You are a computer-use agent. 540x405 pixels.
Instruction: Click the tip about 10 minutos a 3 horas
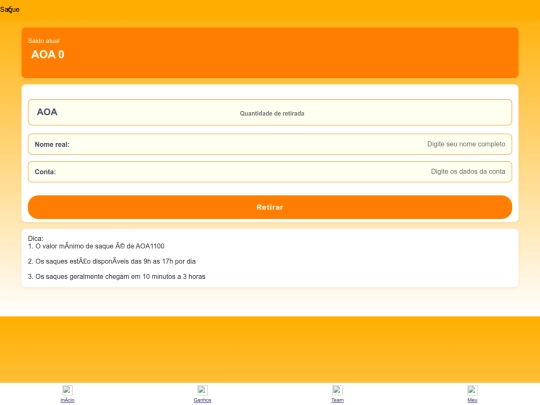tap(116, 277)
